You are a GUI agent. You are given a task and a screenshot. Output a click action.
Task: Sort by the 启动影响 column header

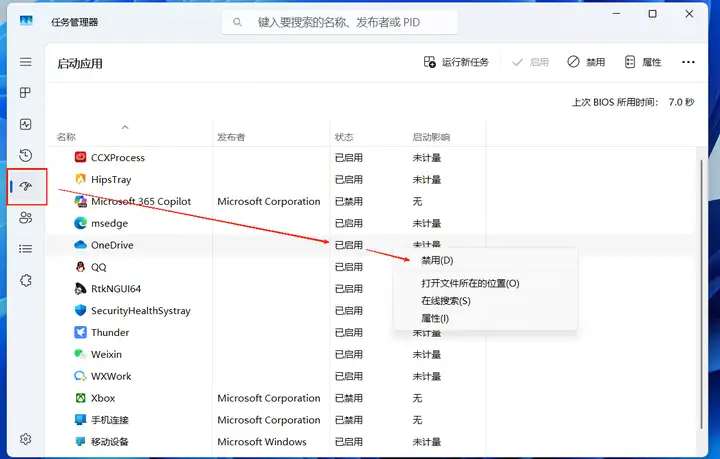[x=431, y=137]
